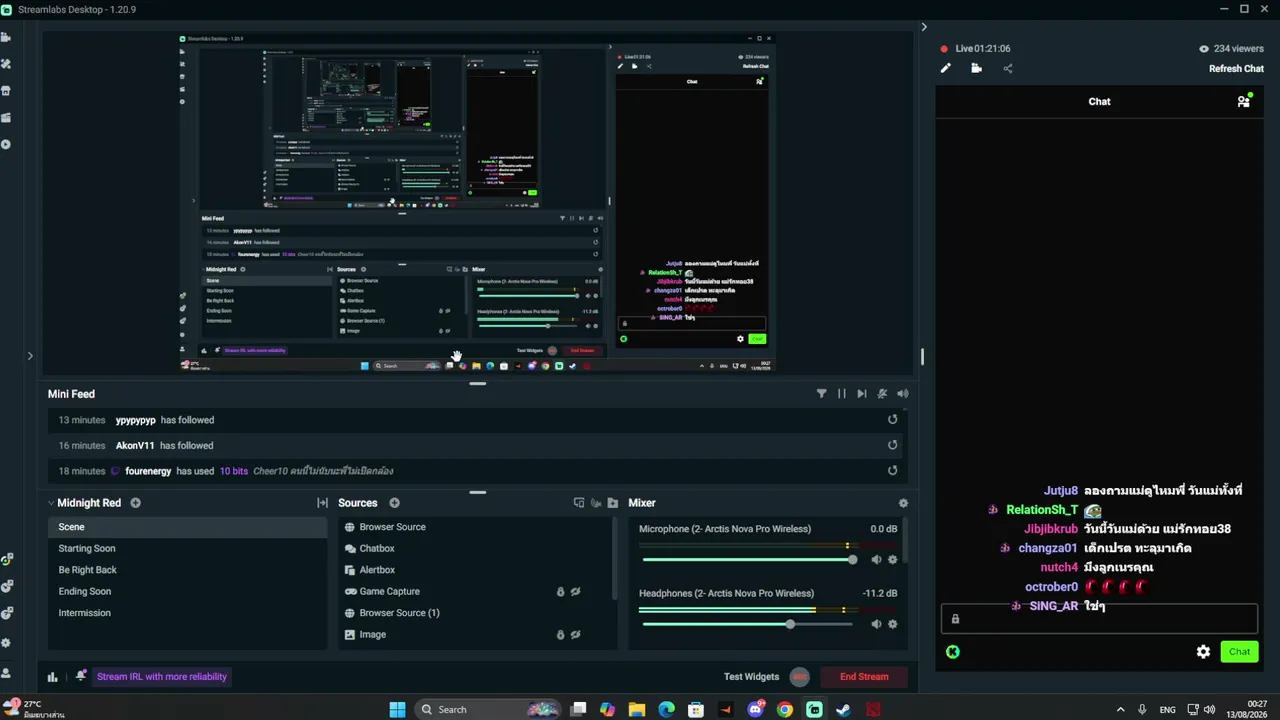The width and height of the screenshot is (1280, 720).
Task: Add a new scene with plus icon
Action: 135,503
